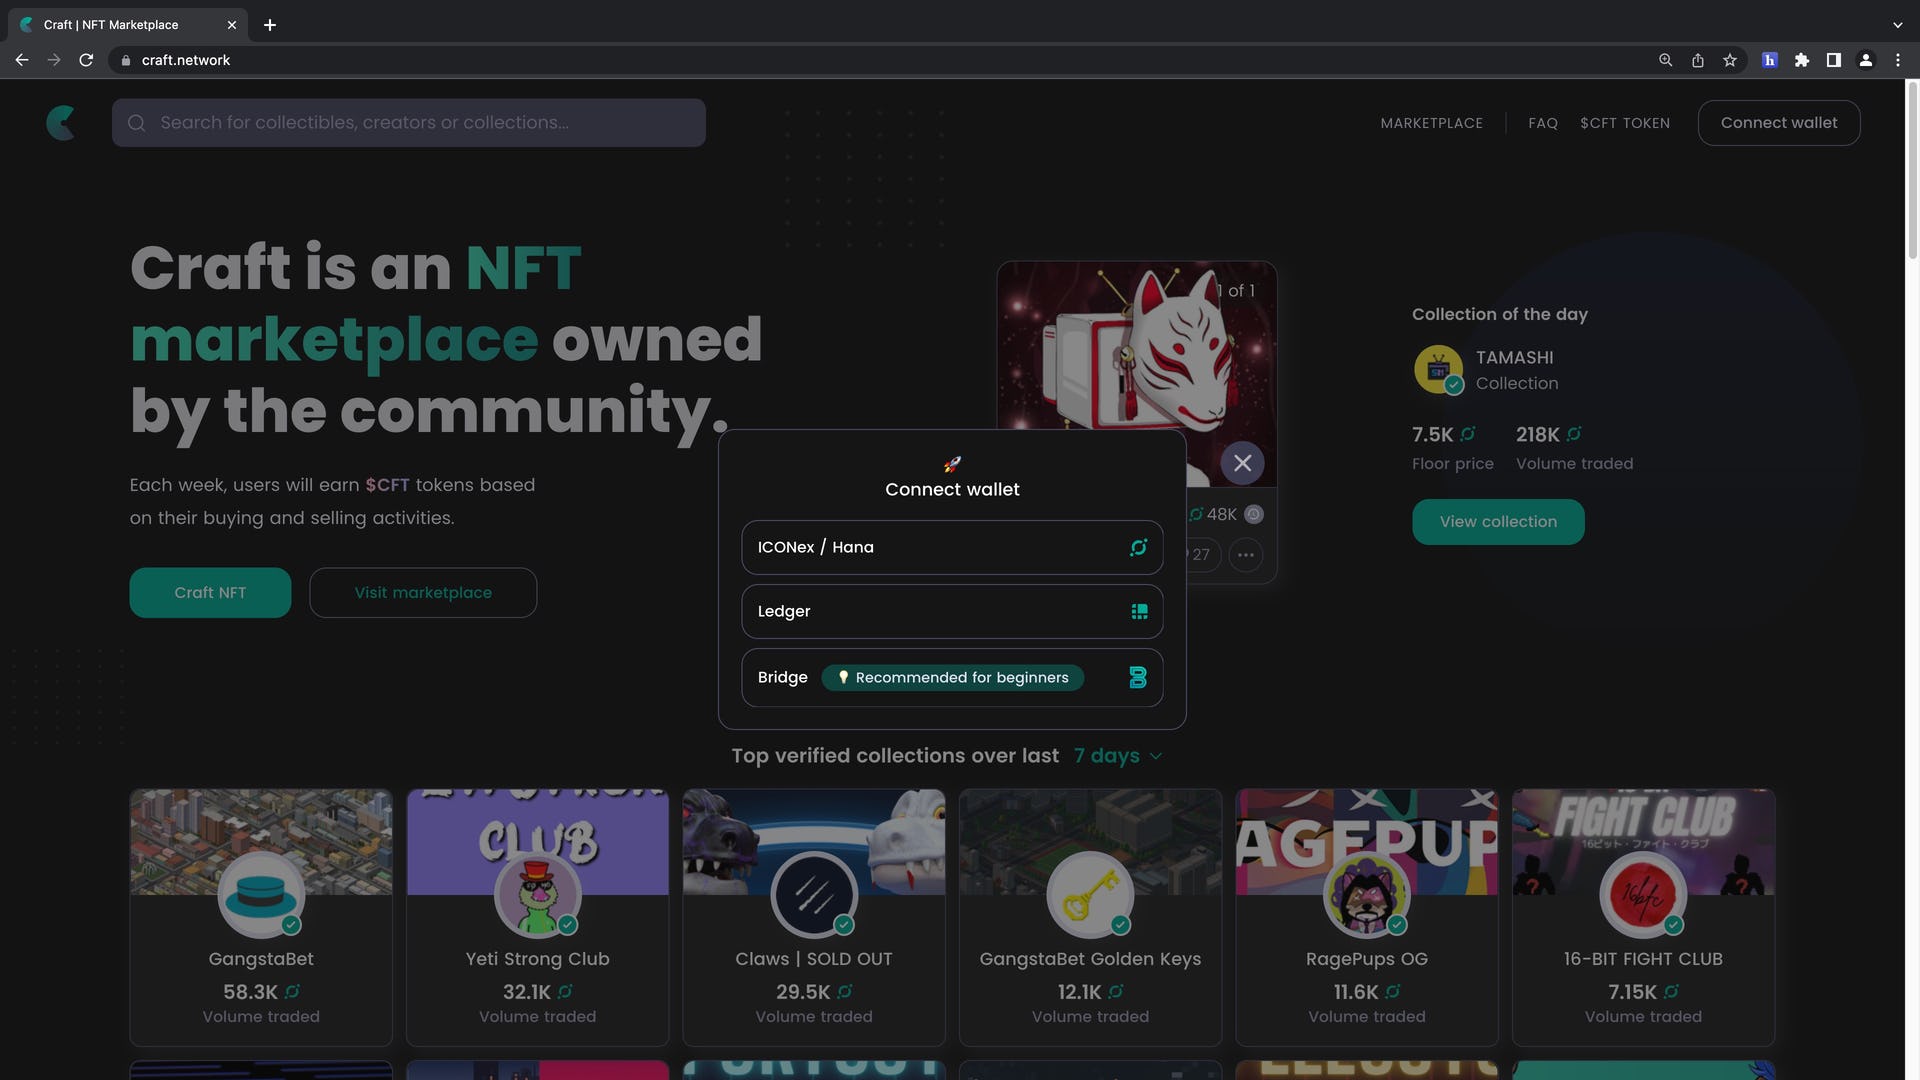Click the Yeti Strong Club avatar
The width and height of the screenshot is (1920, 1080).
(537, 895)
